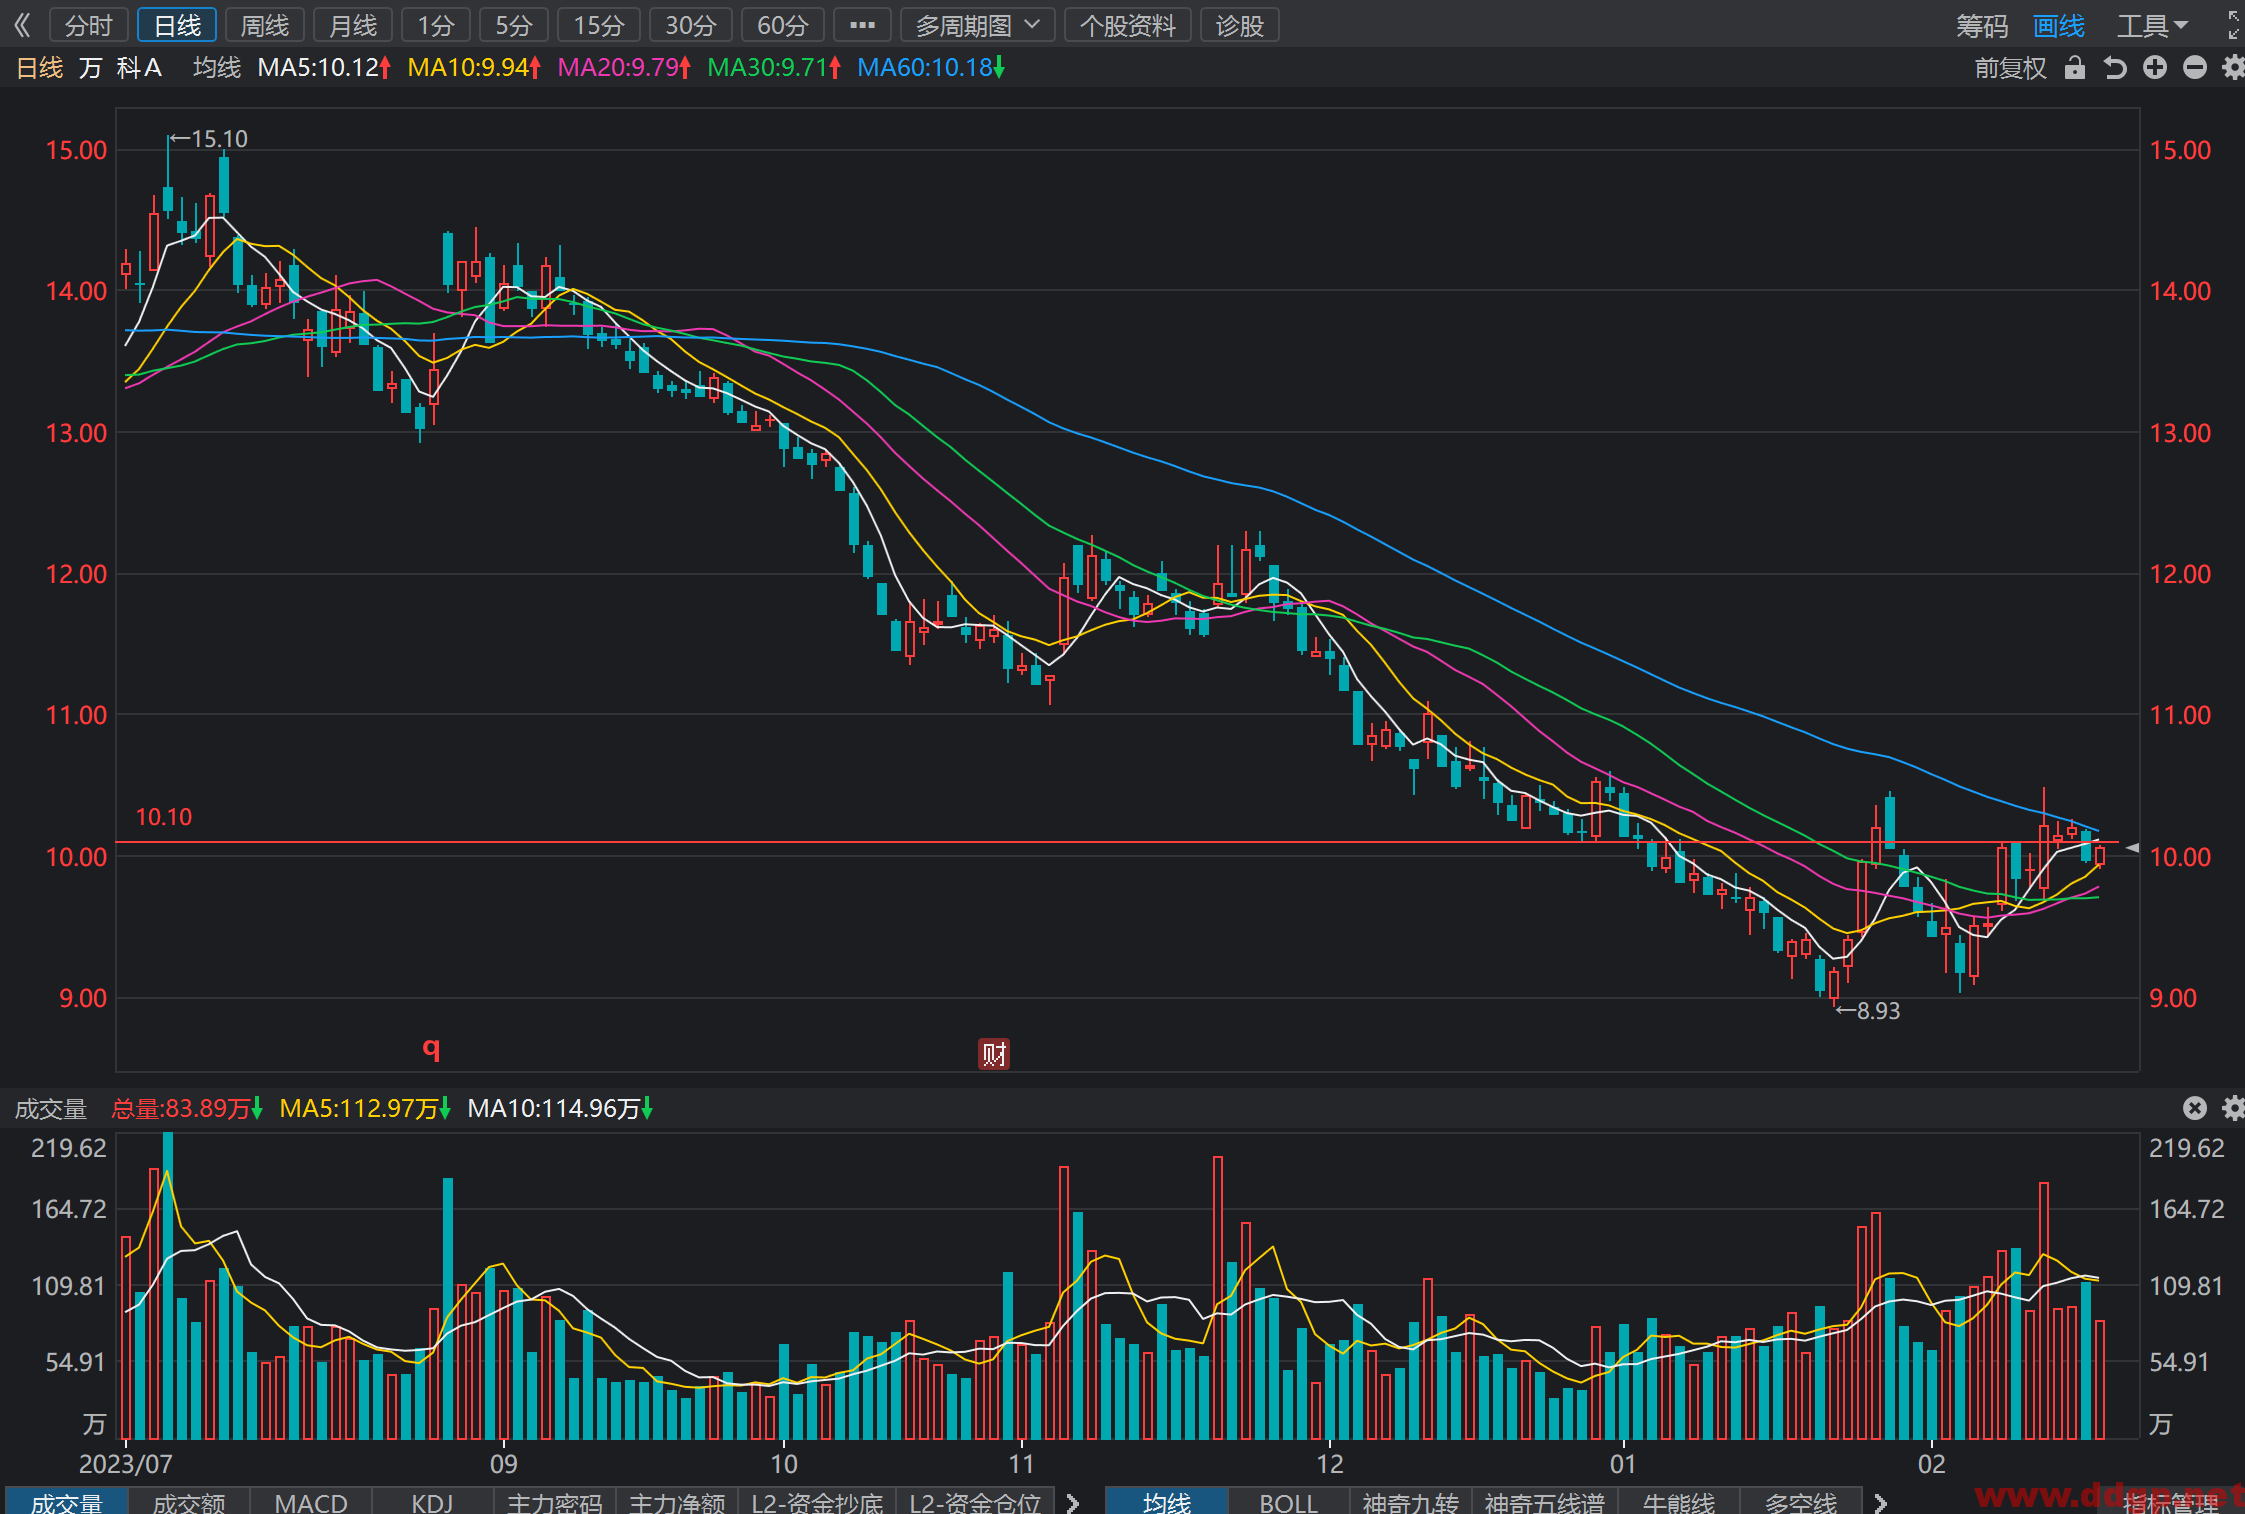Switch sub-chart to MACD

tap(311, 1502)
